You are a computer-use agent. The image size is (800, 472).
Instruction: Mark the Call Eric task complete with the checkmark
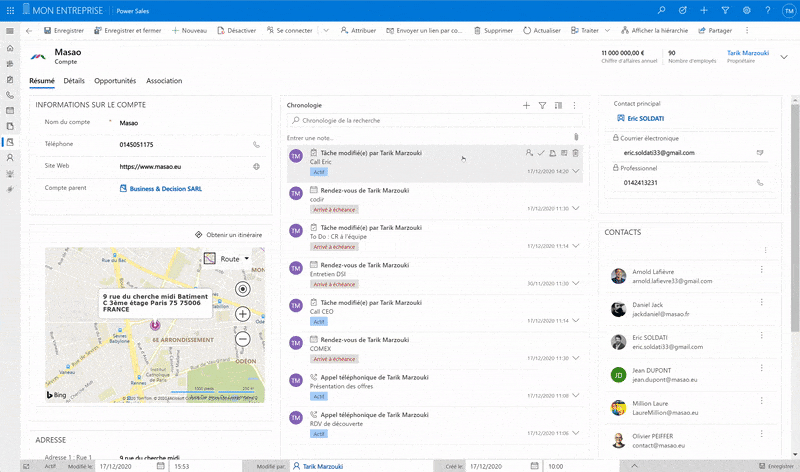(x=541, y=153)
